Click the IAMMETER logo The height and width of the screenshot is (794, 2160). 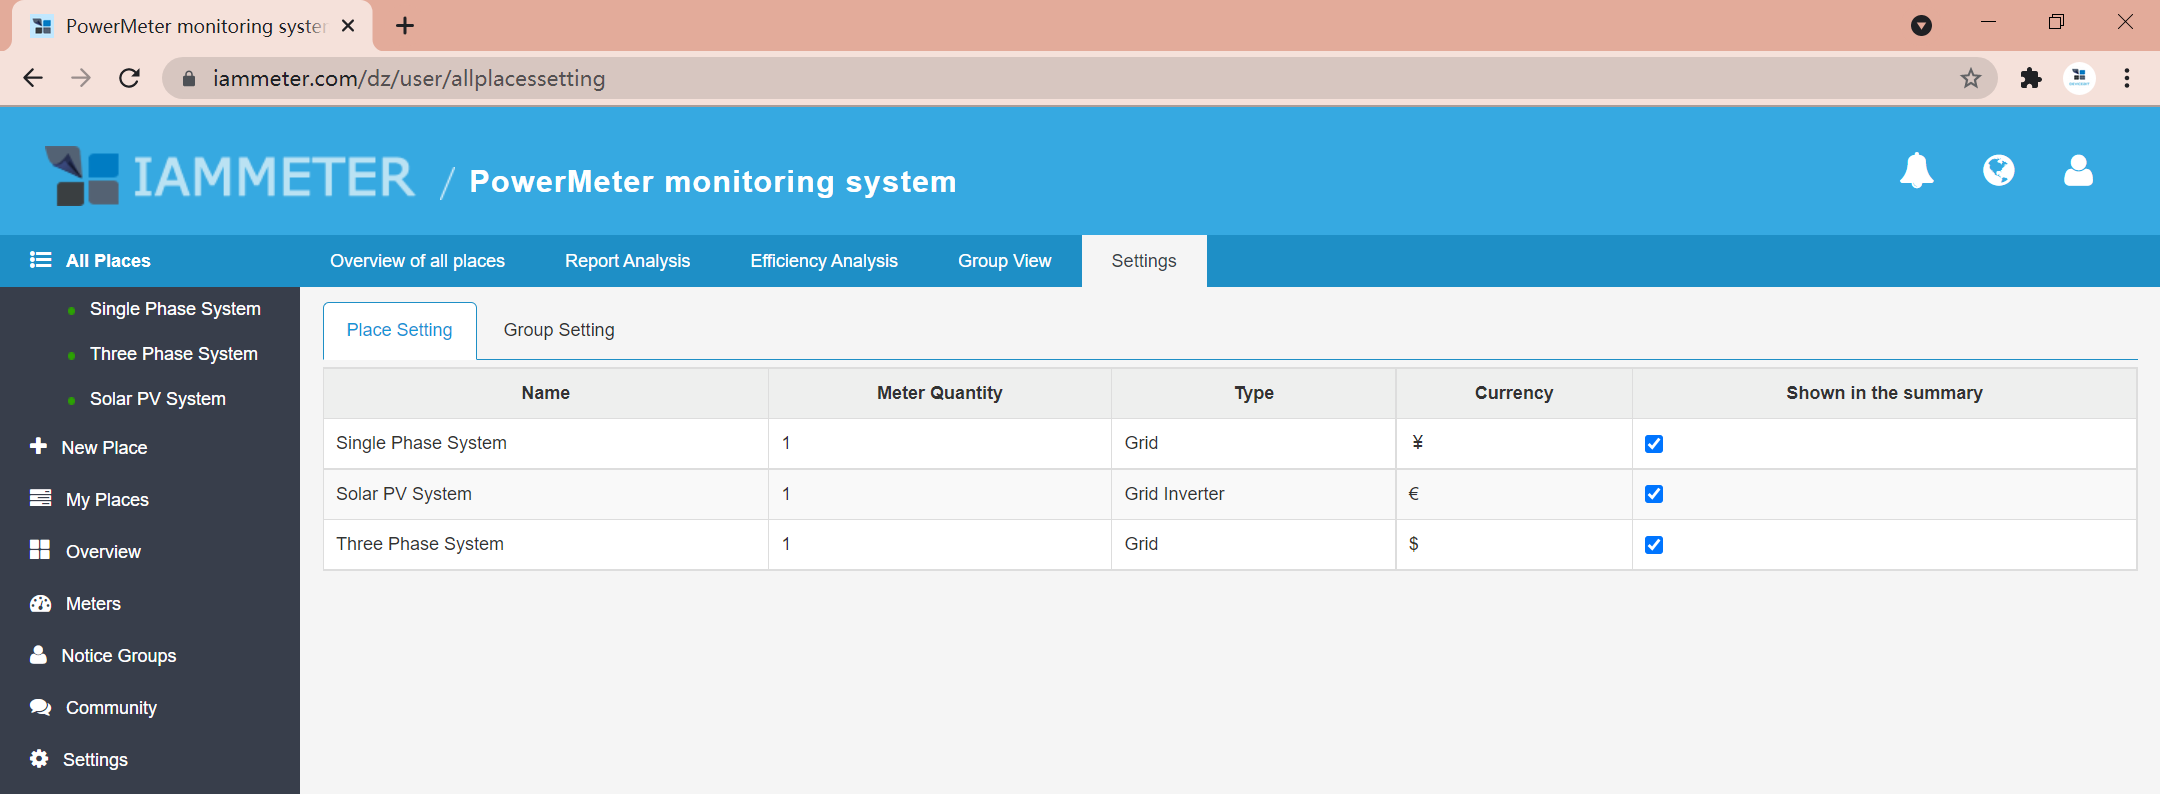[x=231, y=178]
